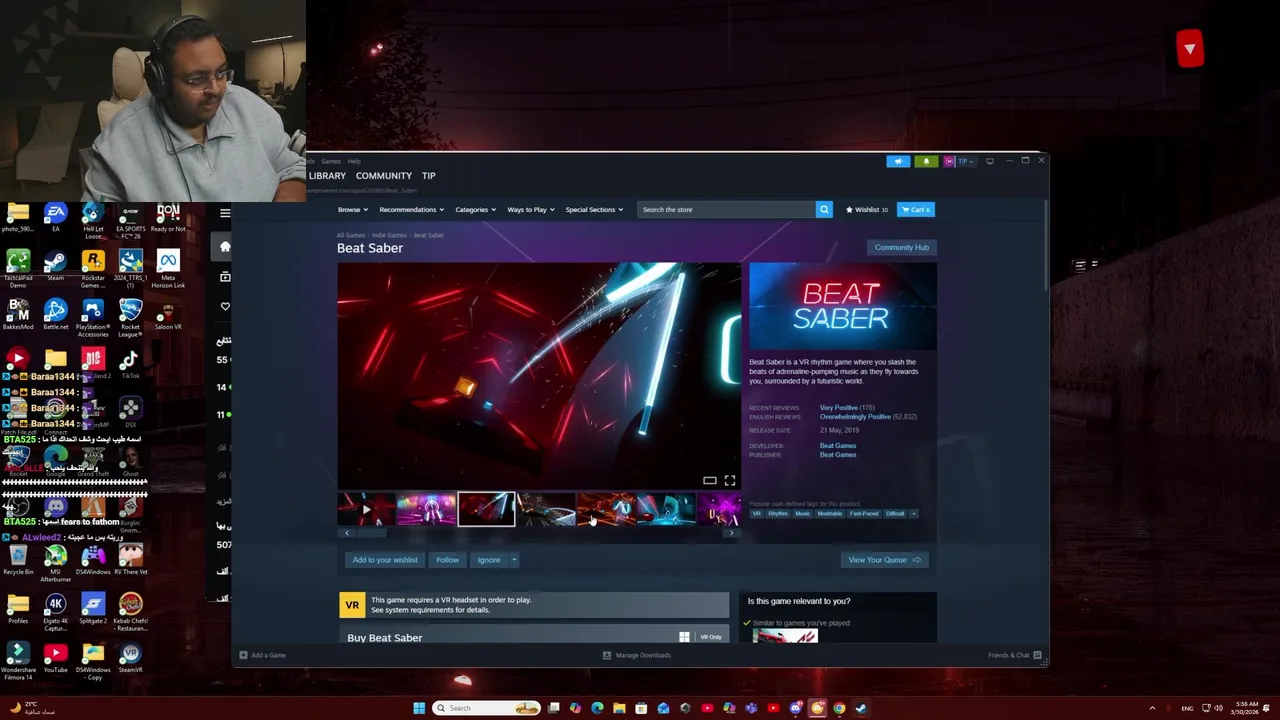Open Manage Downloads at Steam's bottom bar
The image size is (1280, 720).
pos(637,655)
